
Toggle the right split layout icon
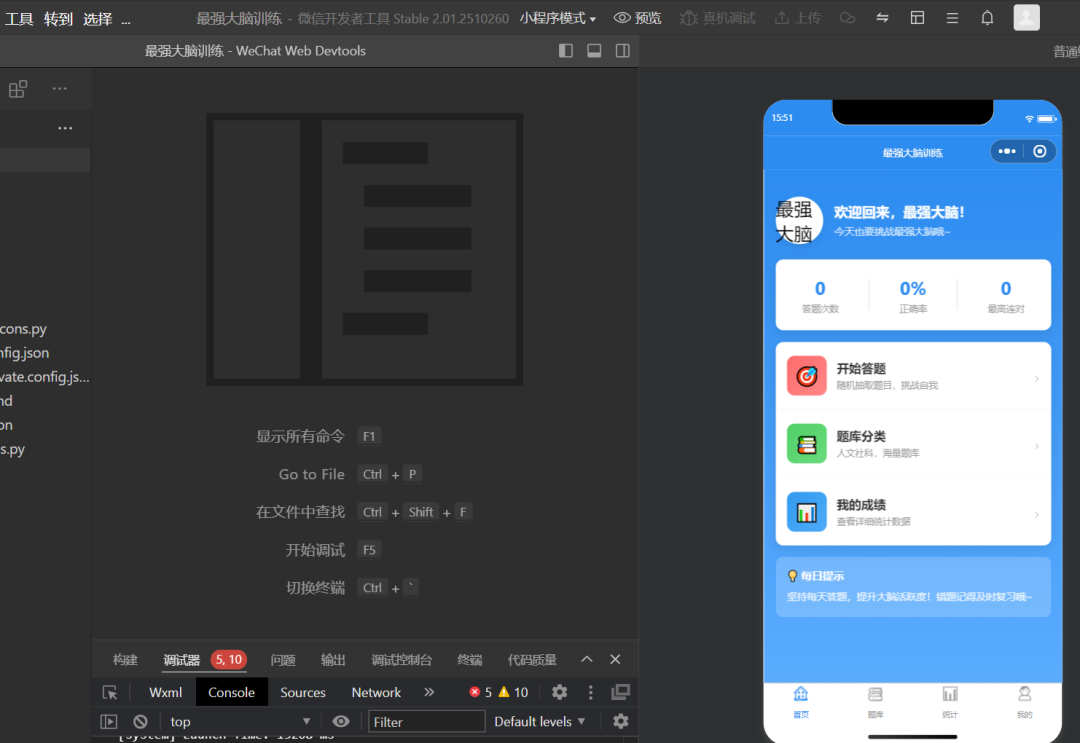(x=623, y=51)
